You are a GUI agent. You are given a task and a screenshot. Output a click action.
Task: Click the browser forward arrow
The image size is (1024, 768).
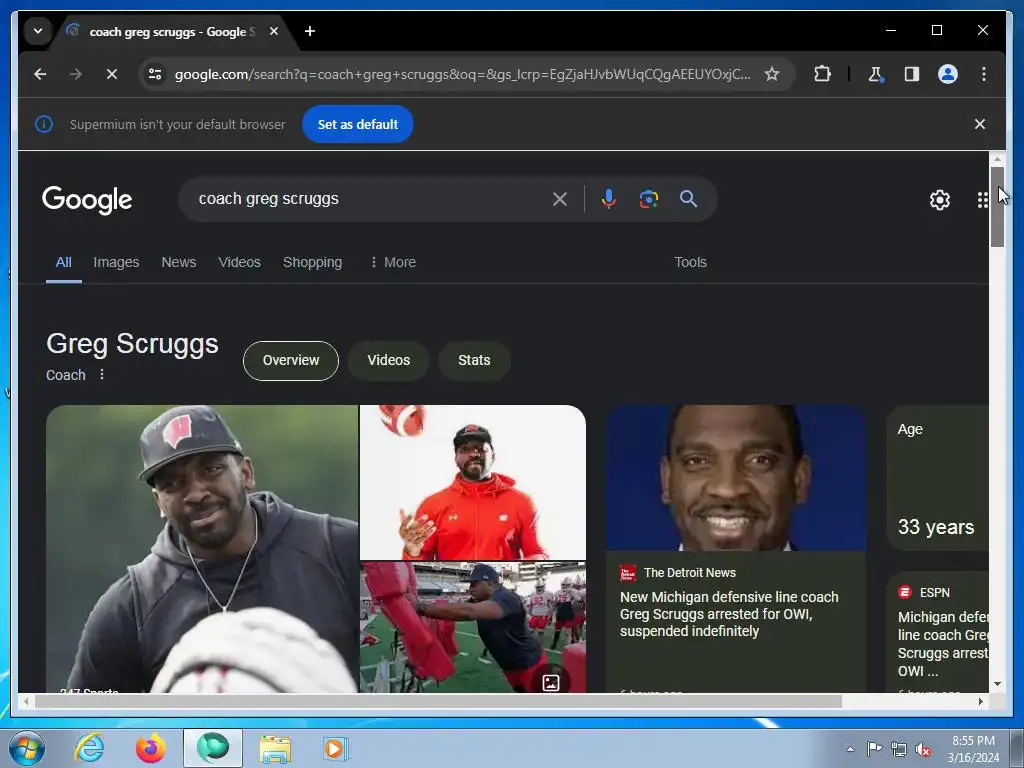point(76,74)
